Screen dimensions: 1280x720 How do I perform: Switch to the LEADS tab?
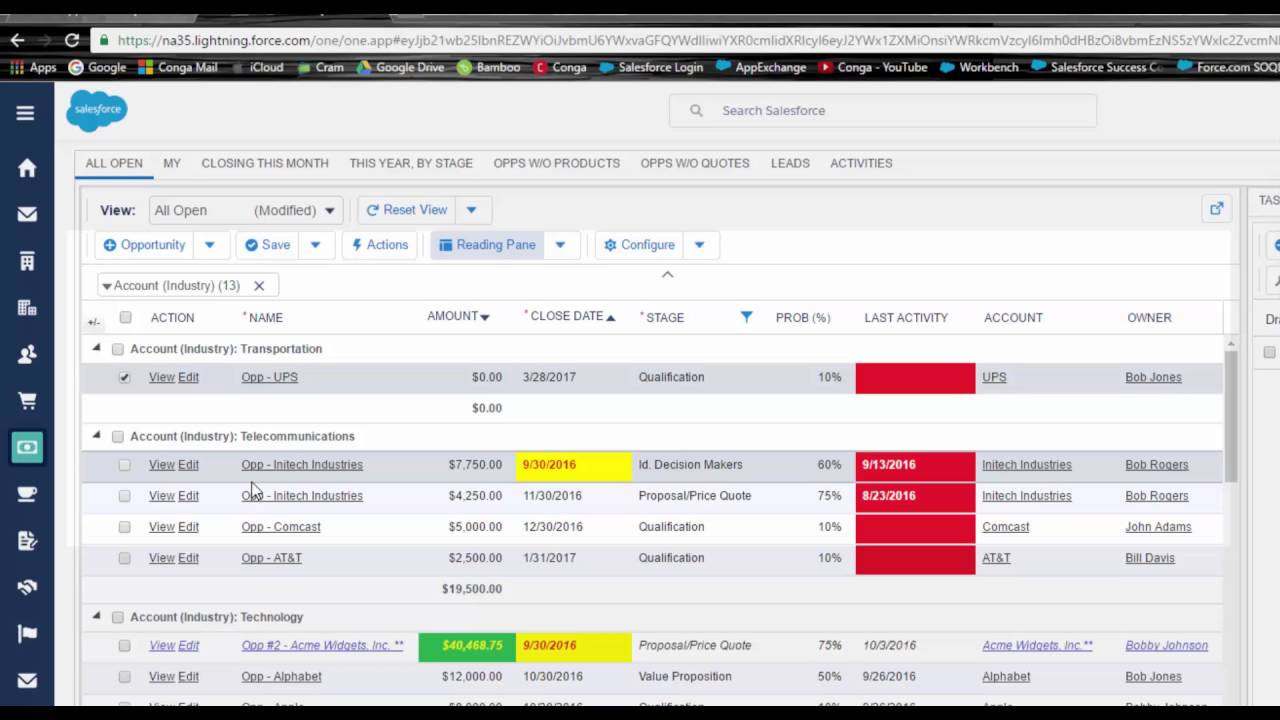click(790, 163)
